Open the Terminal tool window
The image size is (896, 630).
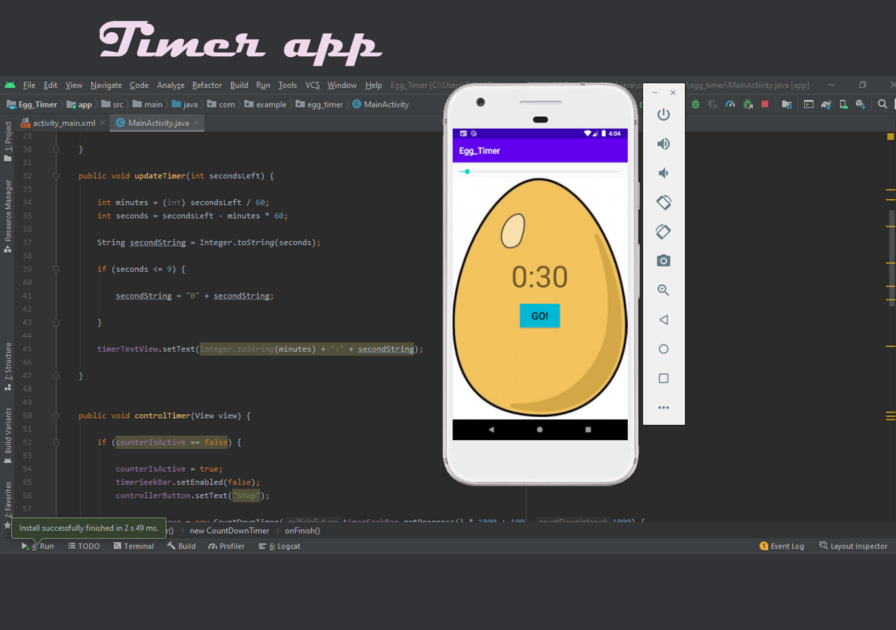pyautogui.click(x=134, y=546)
